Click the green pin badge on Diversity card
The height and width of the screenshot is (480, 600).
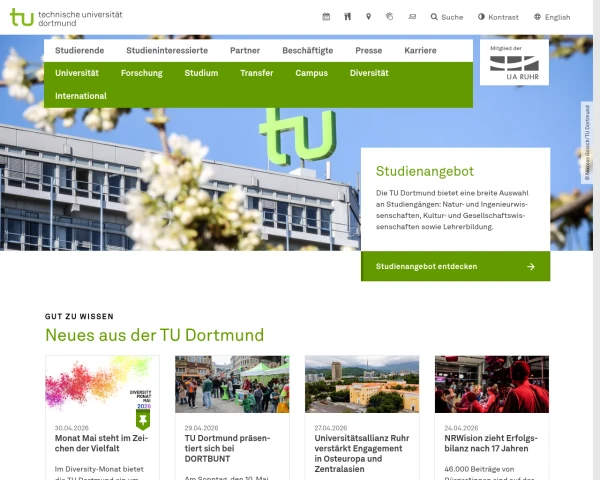click(143, 420)
